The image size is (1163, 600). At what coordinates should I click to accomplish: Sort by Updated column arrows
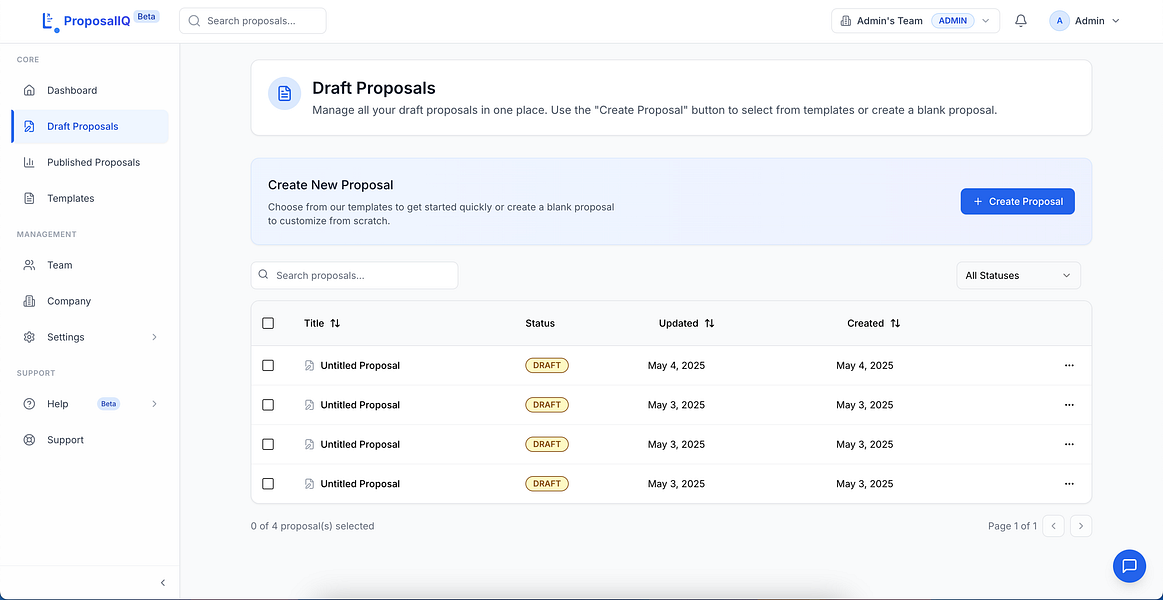tap(709, 324)
